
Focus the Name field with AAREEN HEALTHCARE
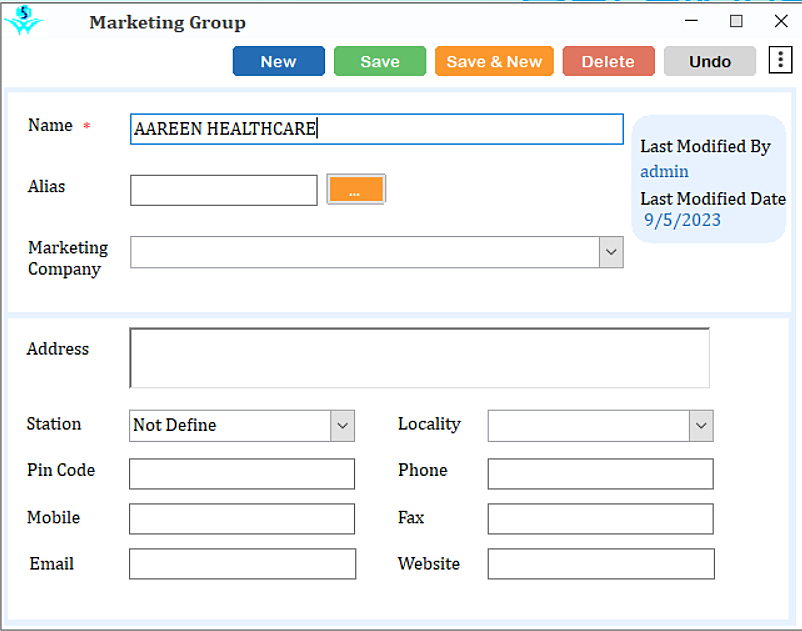[x=376, y=129]
